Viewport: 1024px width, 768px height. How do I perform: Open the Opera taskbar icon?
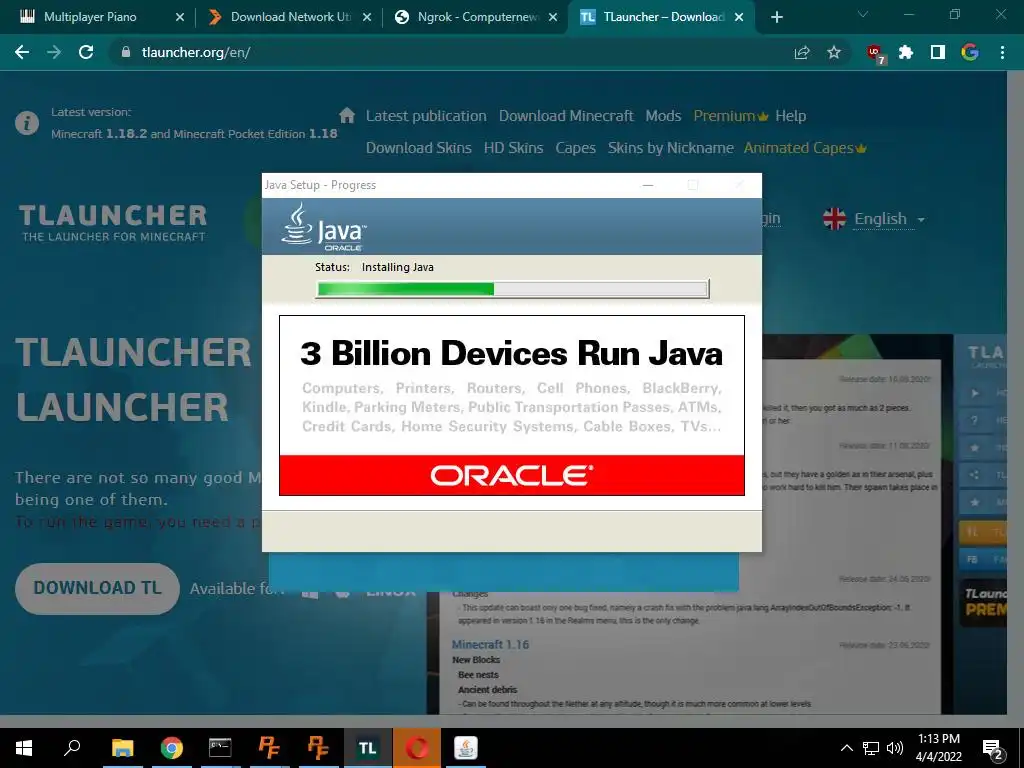click(417, 748)
